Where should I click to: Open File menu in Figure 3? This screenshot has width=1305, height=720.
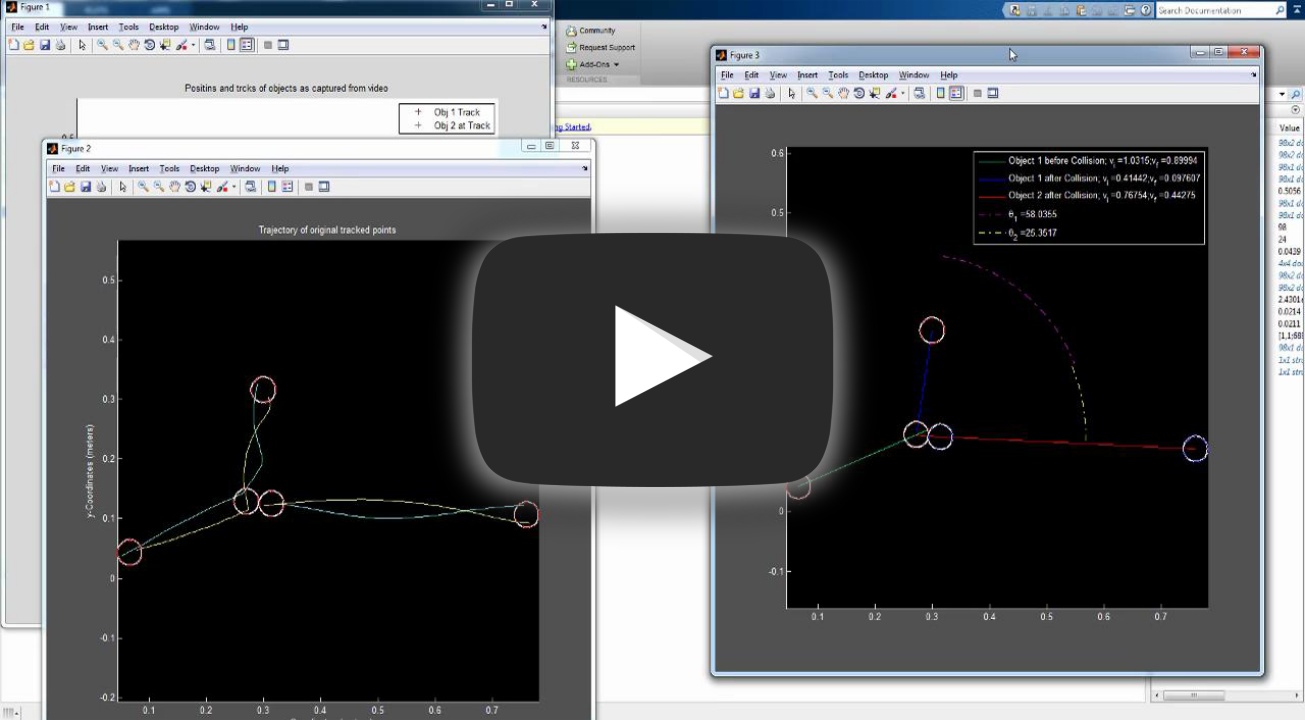[727, 75]
